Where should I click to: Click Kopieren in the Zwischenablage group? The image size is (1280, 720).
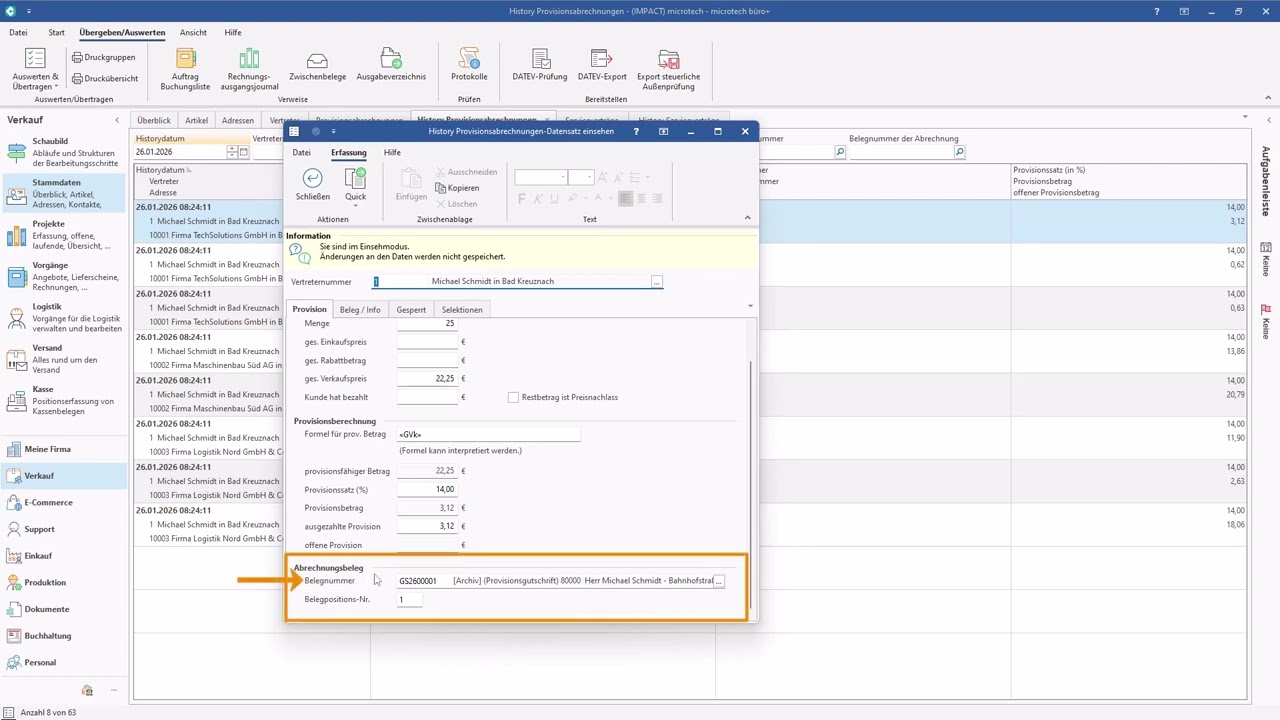coord(457,188)
